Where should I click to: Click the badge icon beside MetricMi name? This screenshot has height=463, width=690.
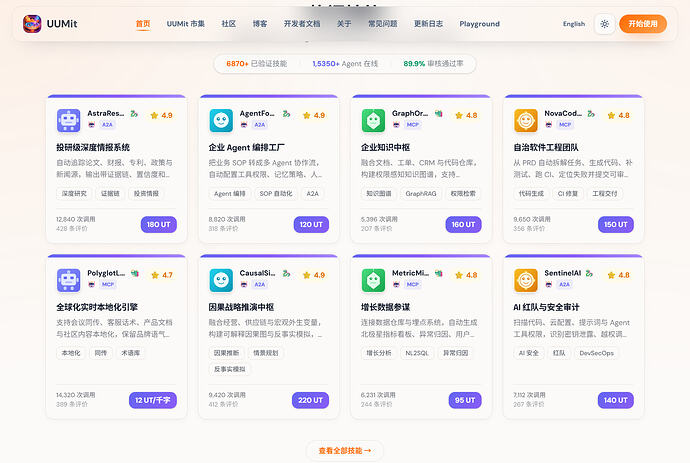(439, 274)
